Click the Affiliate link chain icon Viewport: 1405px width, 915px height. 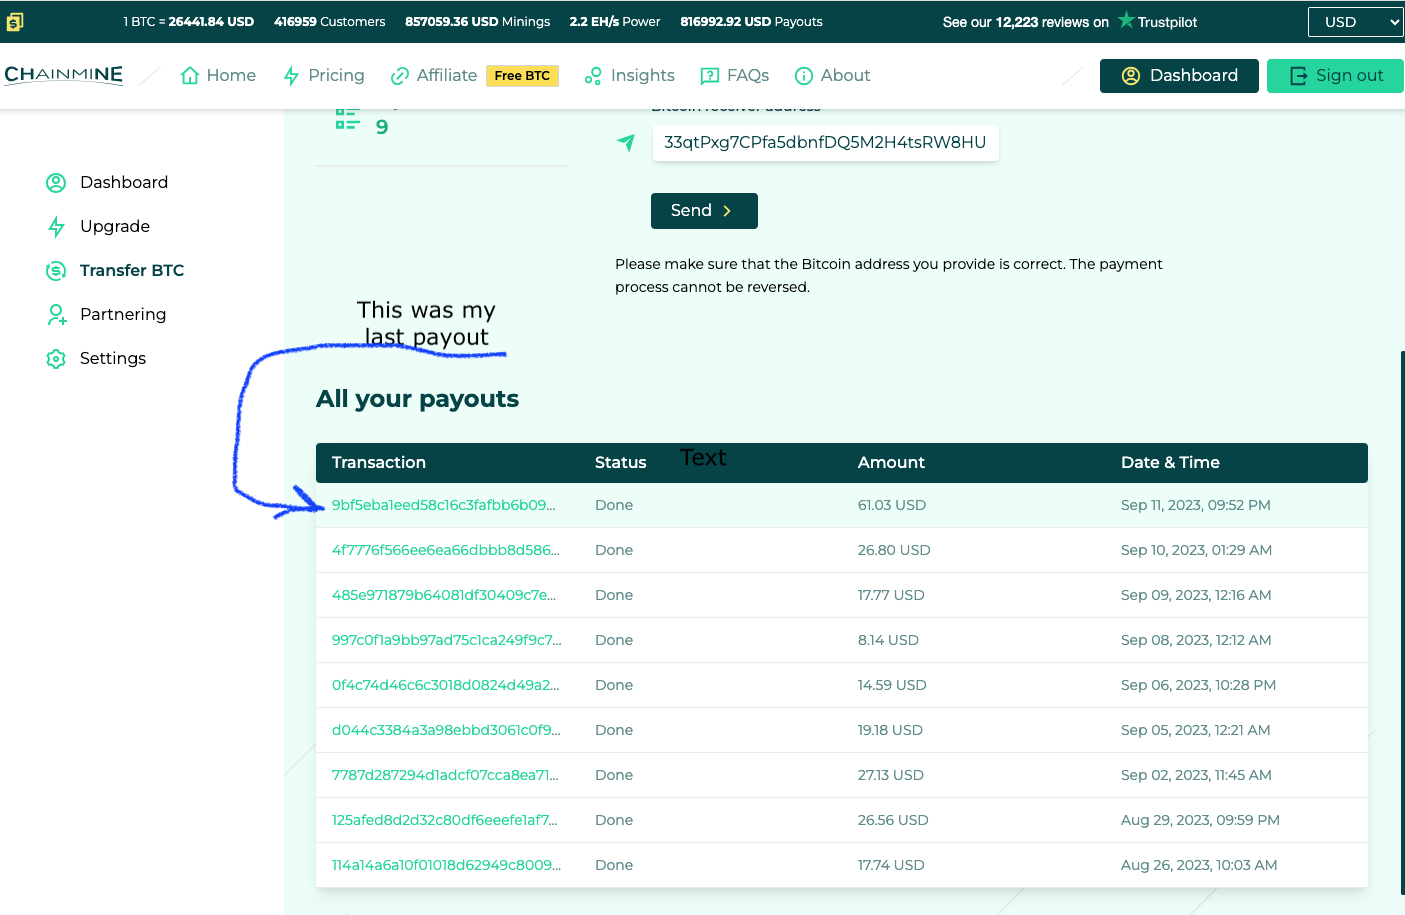click(400, 76)
